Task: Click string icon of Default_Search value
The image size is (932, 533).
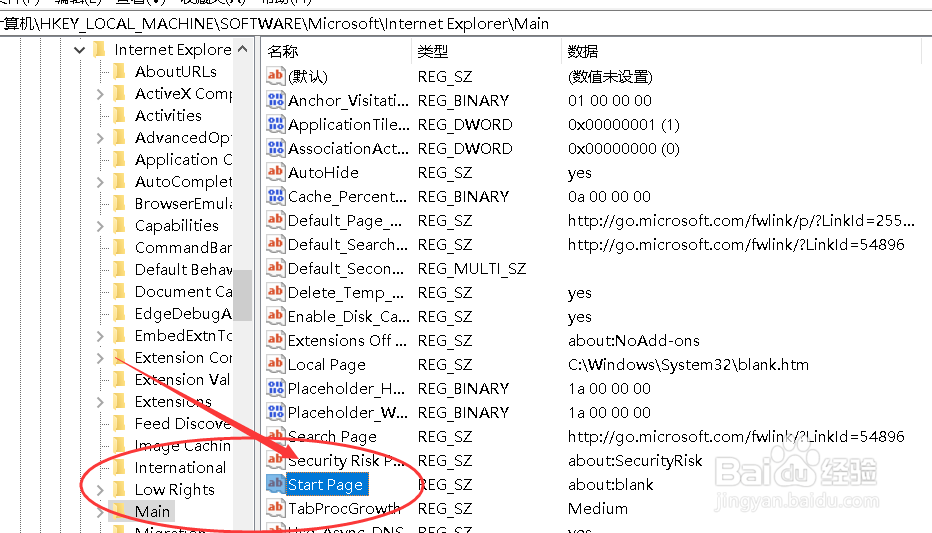Action: coord(275,244)
